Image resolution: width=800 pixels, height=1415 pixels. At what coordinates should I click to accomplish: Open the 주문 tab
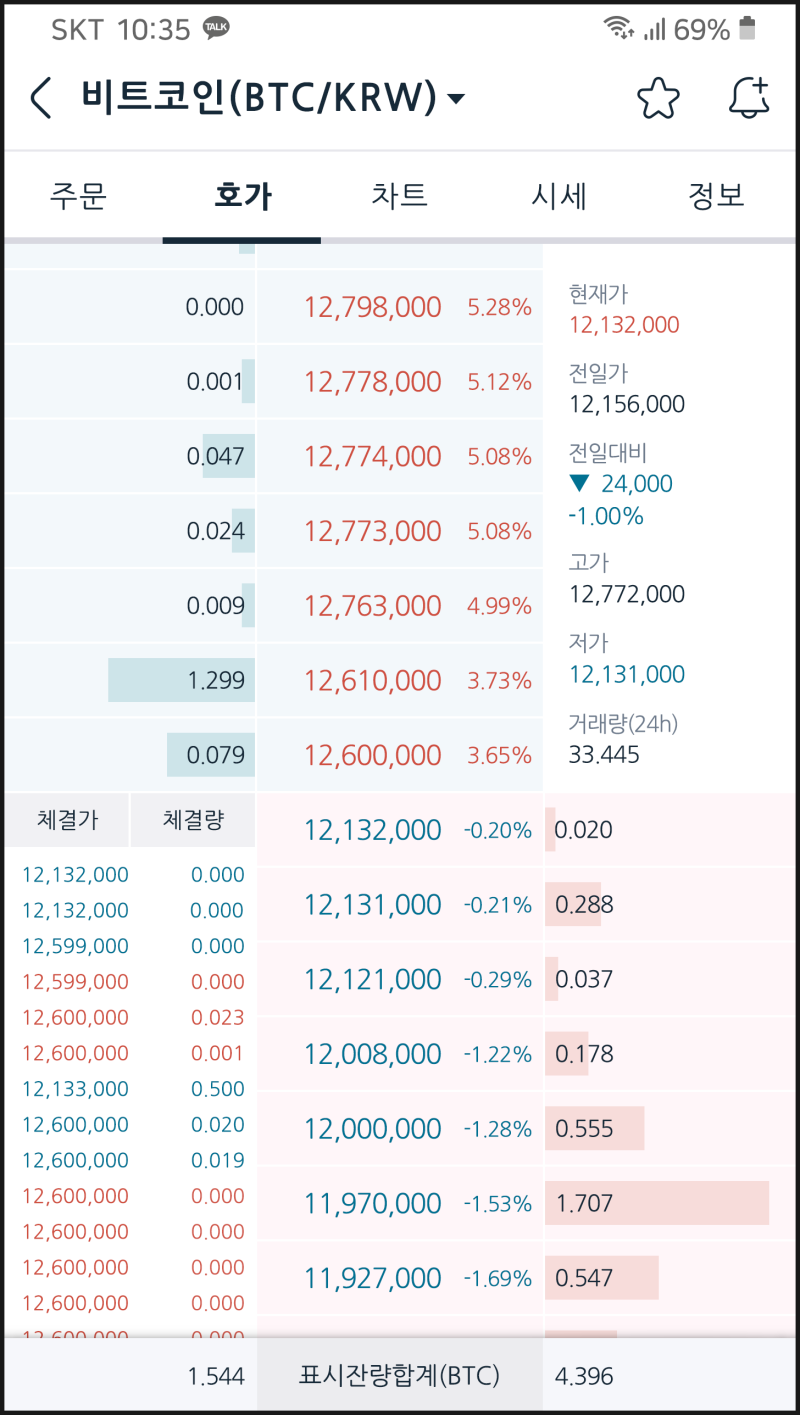(x=78, y=197)
